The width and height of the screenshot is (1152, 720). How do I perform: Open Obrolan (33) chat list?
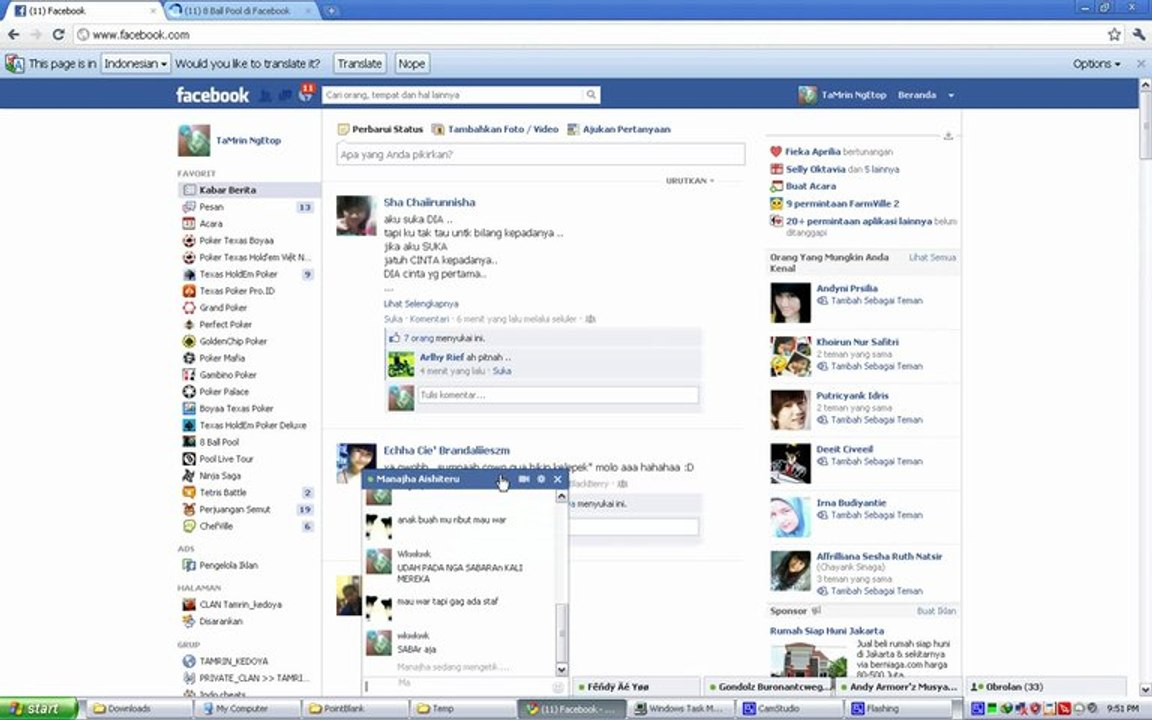coord(1045,687)
